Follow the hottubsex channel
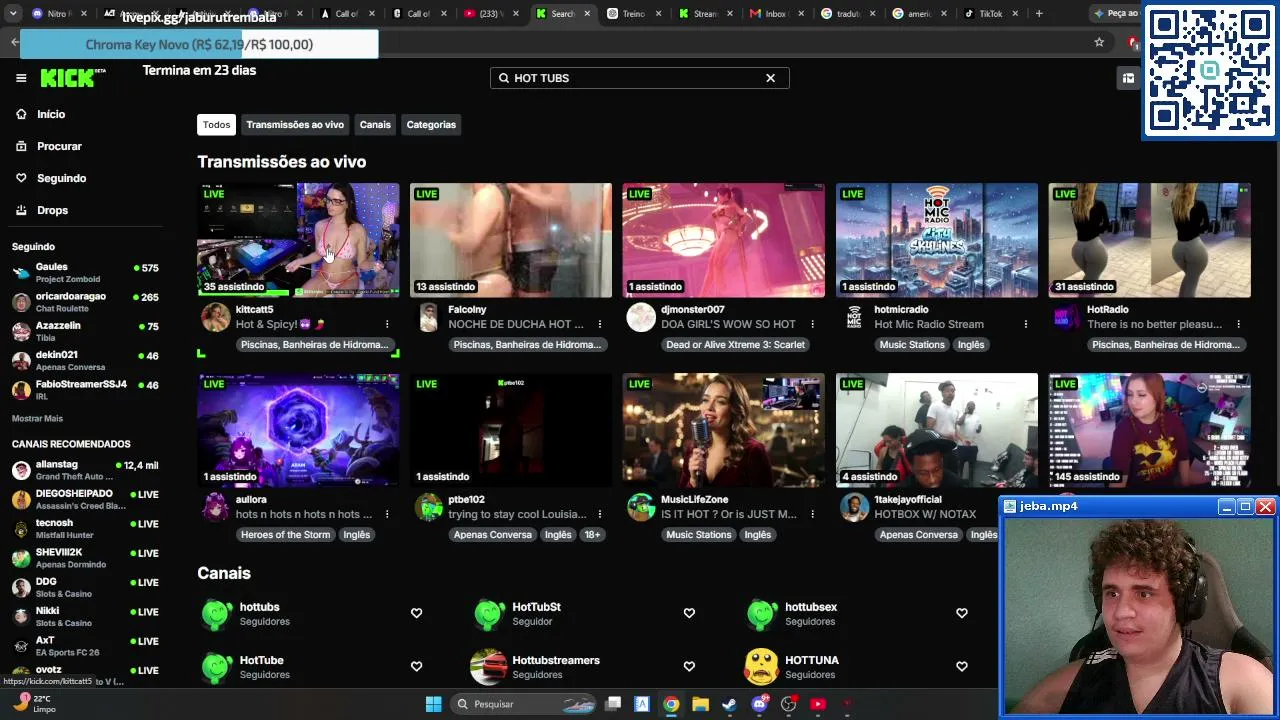Image resolution: width=1280 pixels, height=720 pixels. tap(962, 613)
